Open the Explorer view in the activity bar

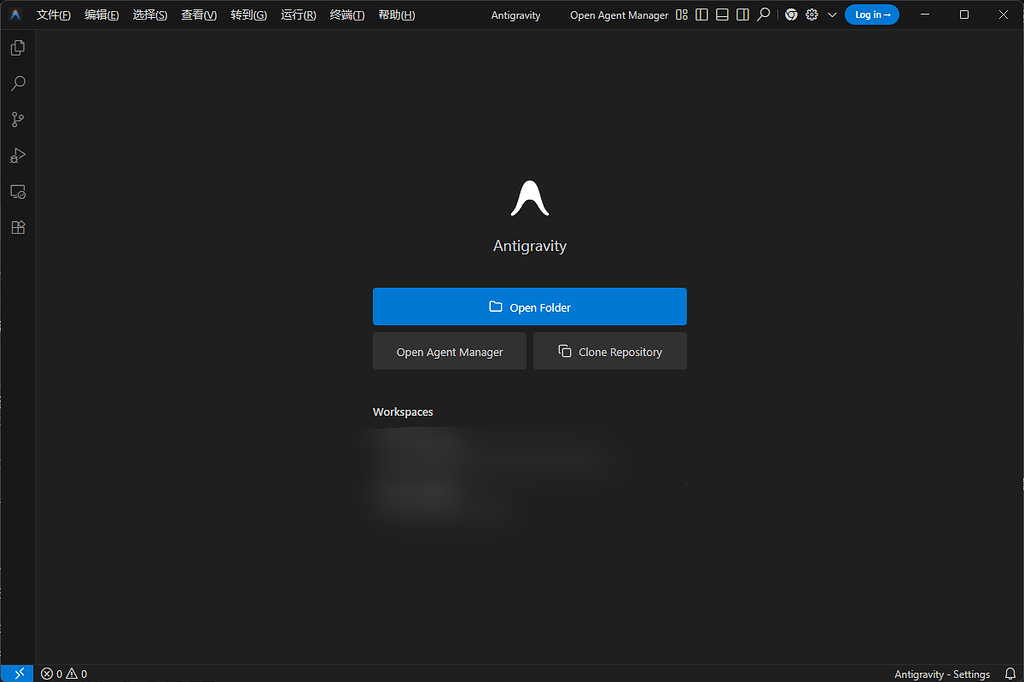click(18, 48)
